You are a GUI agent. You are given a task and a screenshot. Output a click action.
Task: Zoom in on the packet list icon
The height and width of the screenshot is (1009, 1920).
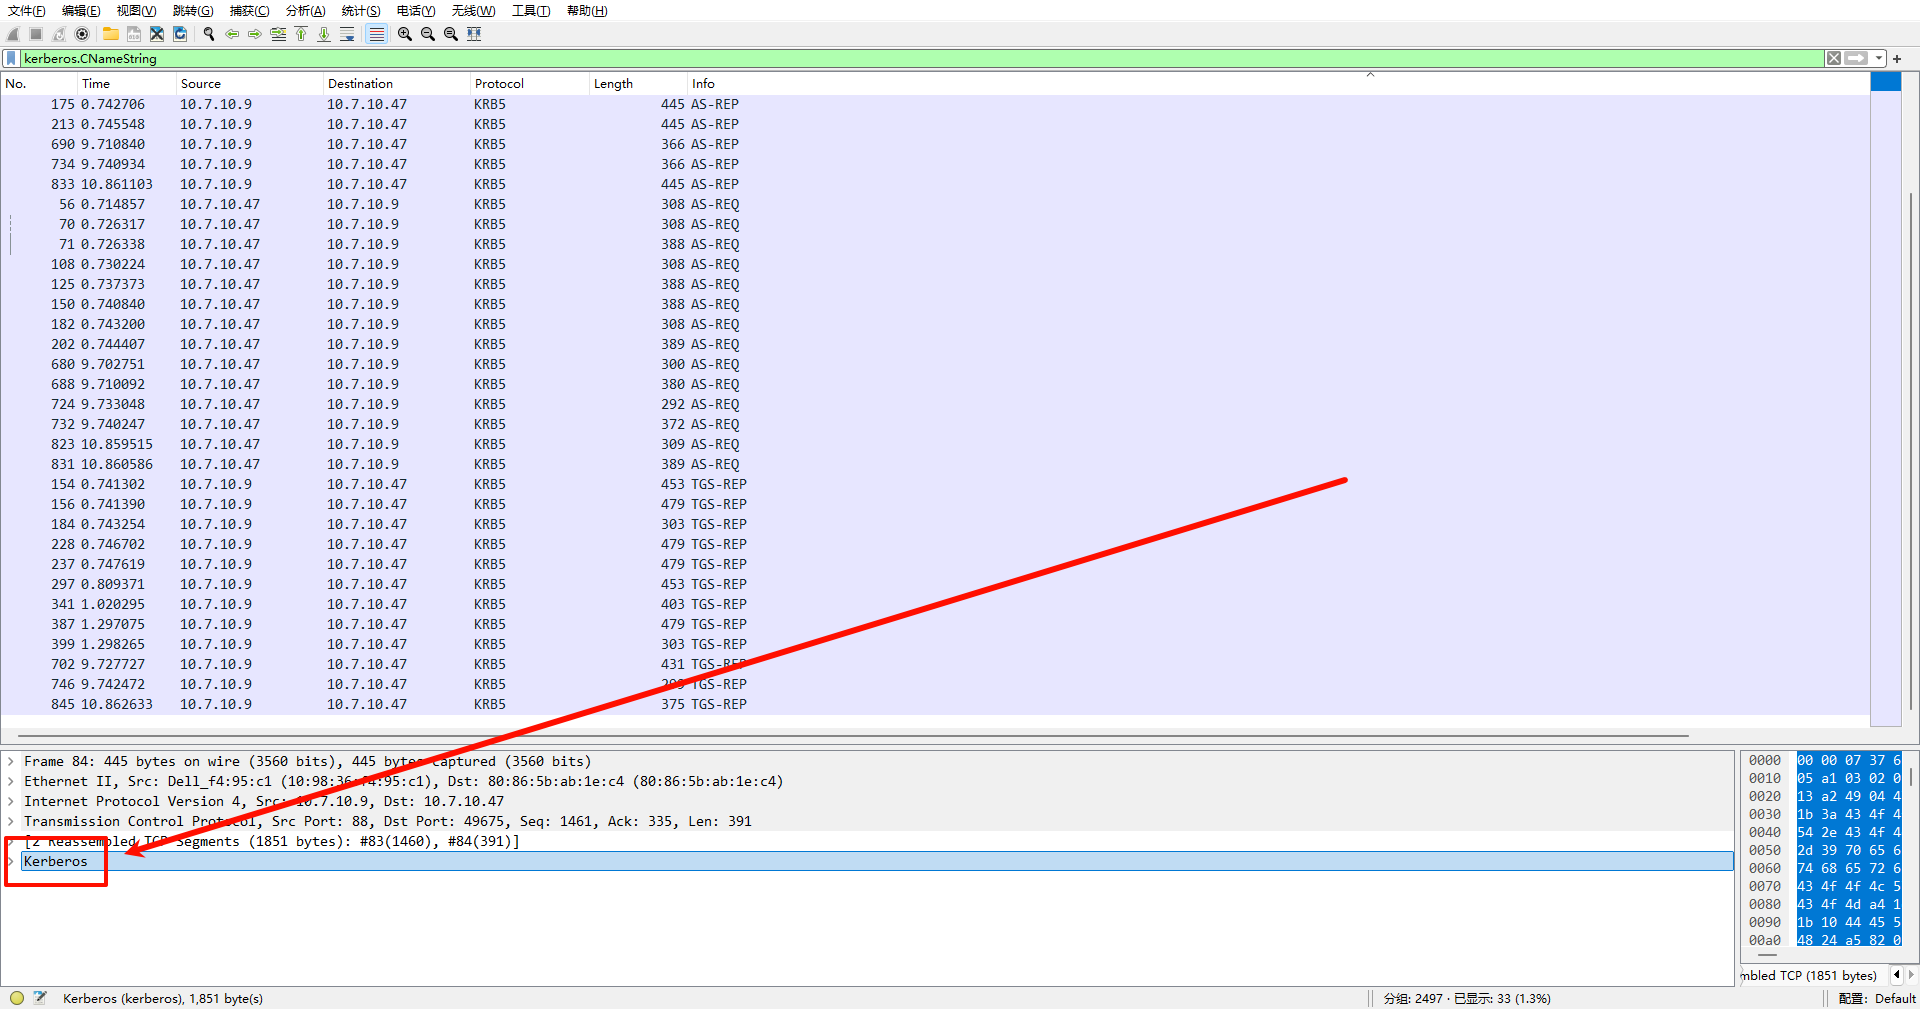pos(405,33)
